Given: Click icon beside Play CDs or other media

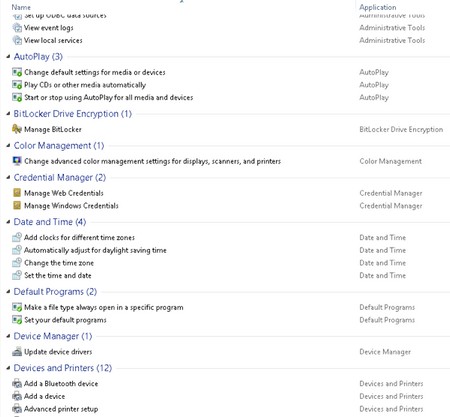Looking at the screenshot, I should [x=17, y=85].
